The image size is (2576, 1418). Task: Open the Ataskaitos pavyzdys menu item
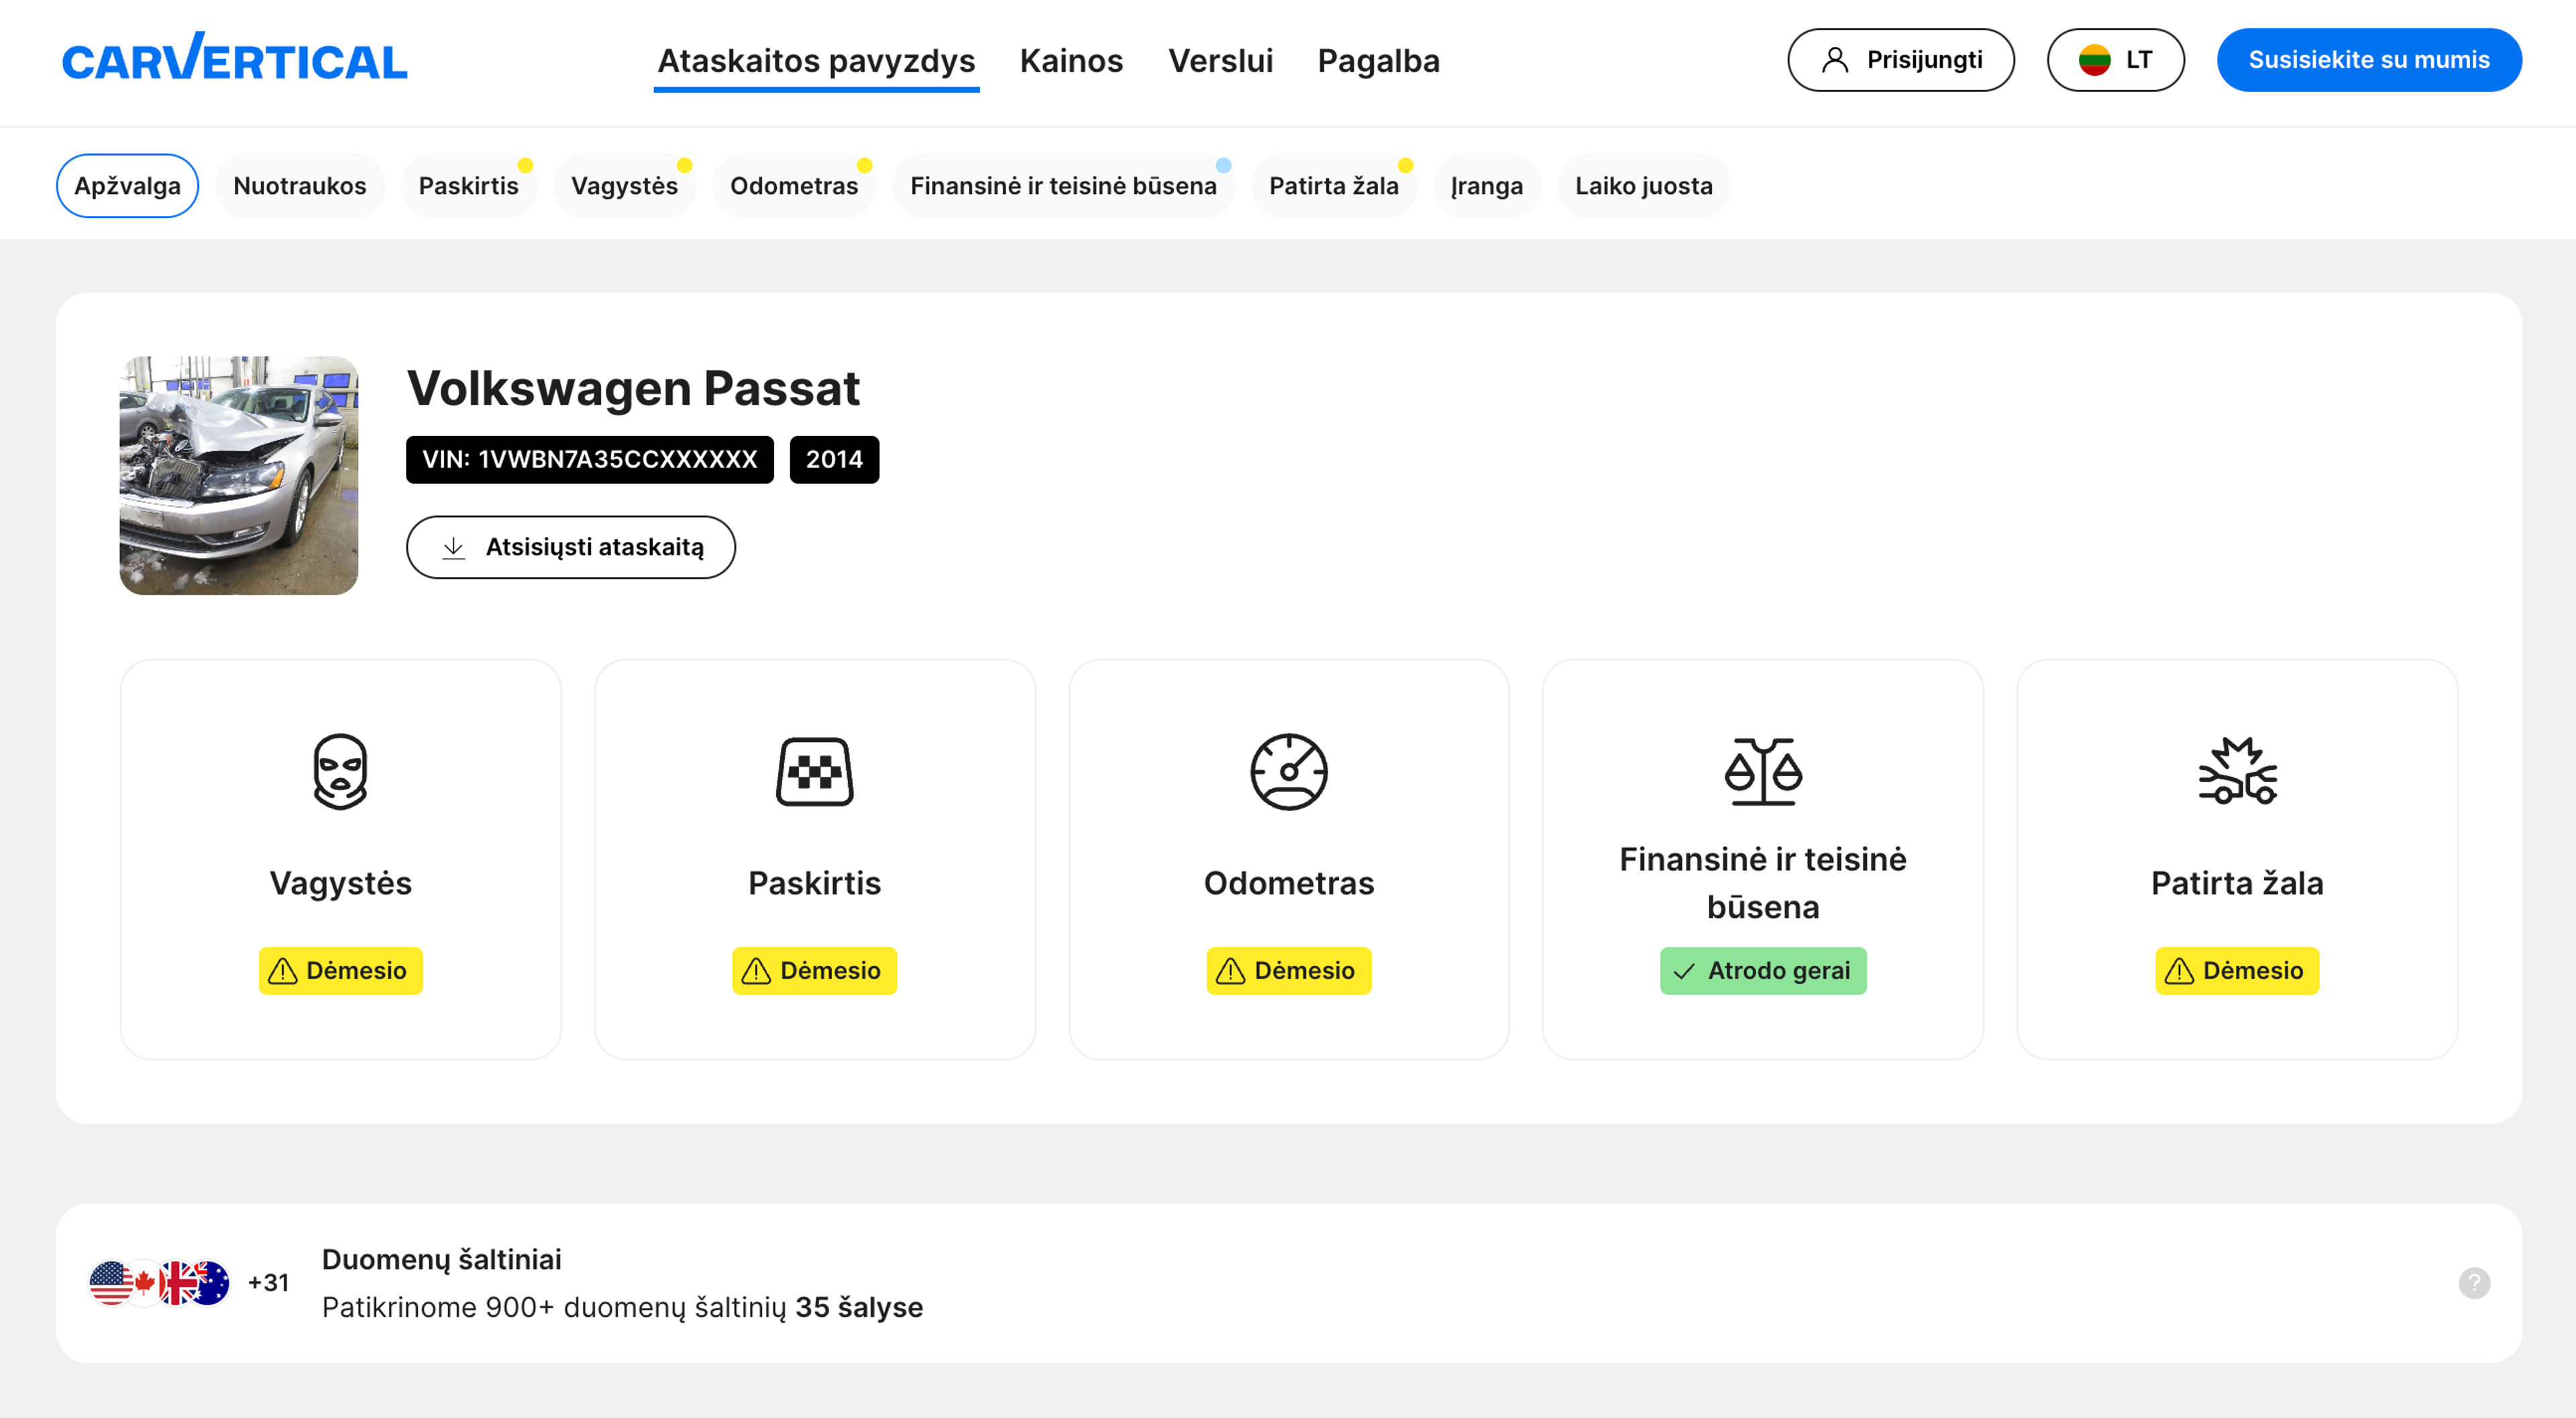pyautogui.click(x=815, y=61)
